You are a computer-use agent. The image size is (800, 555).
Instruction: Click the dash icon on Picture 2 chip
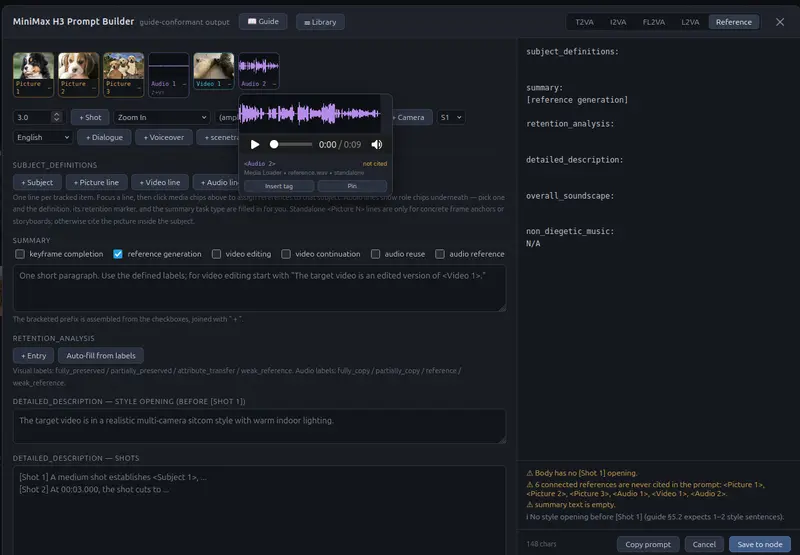(x=94, y=88)
